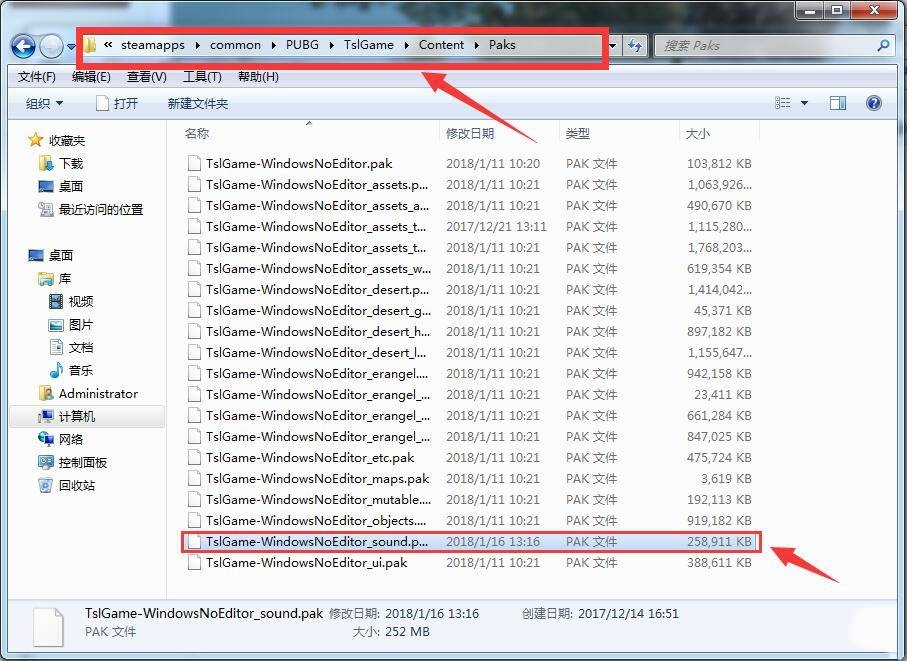Select 文档 library
This screenshot has width=907, height=661.
pos(71,347)
